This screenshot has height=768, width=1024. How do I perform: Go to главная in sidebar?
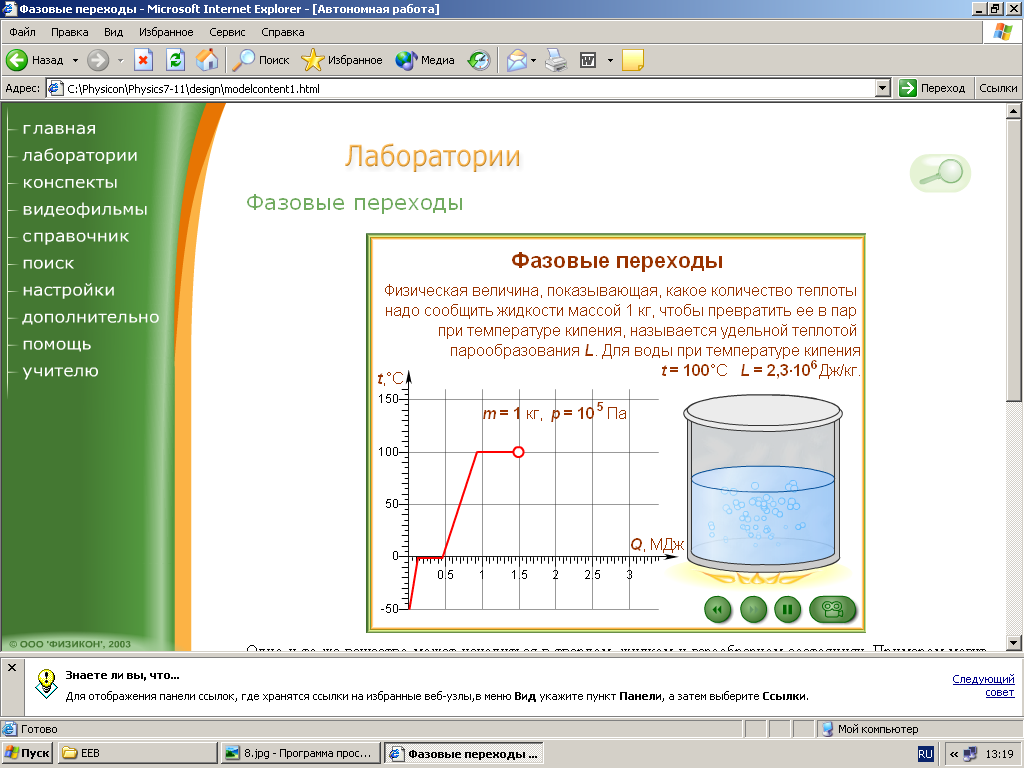59,129
